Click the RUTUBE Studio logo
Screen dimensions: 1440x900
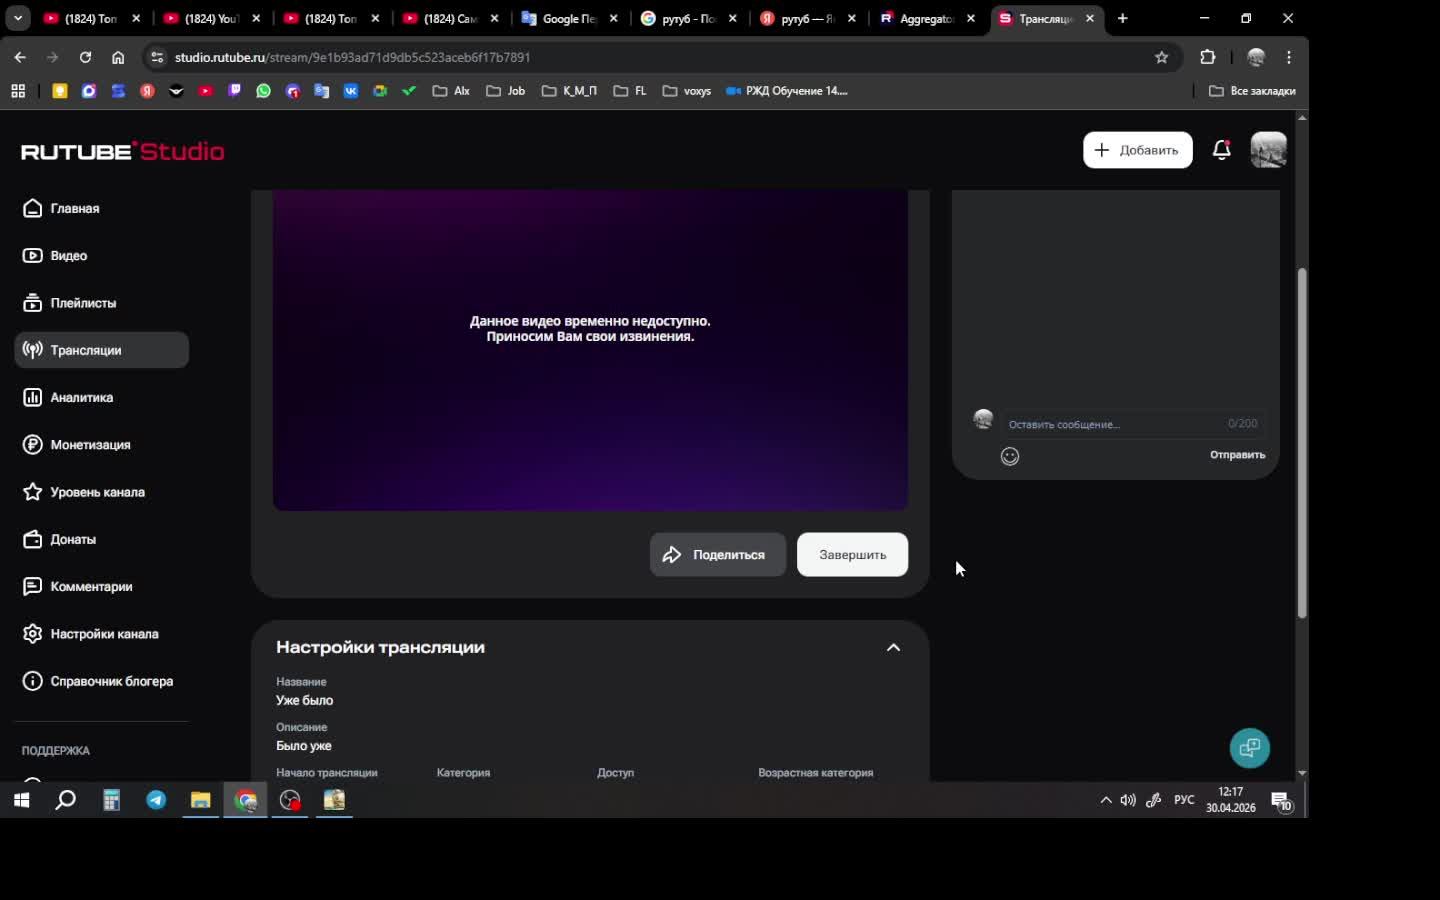(123, 151)
